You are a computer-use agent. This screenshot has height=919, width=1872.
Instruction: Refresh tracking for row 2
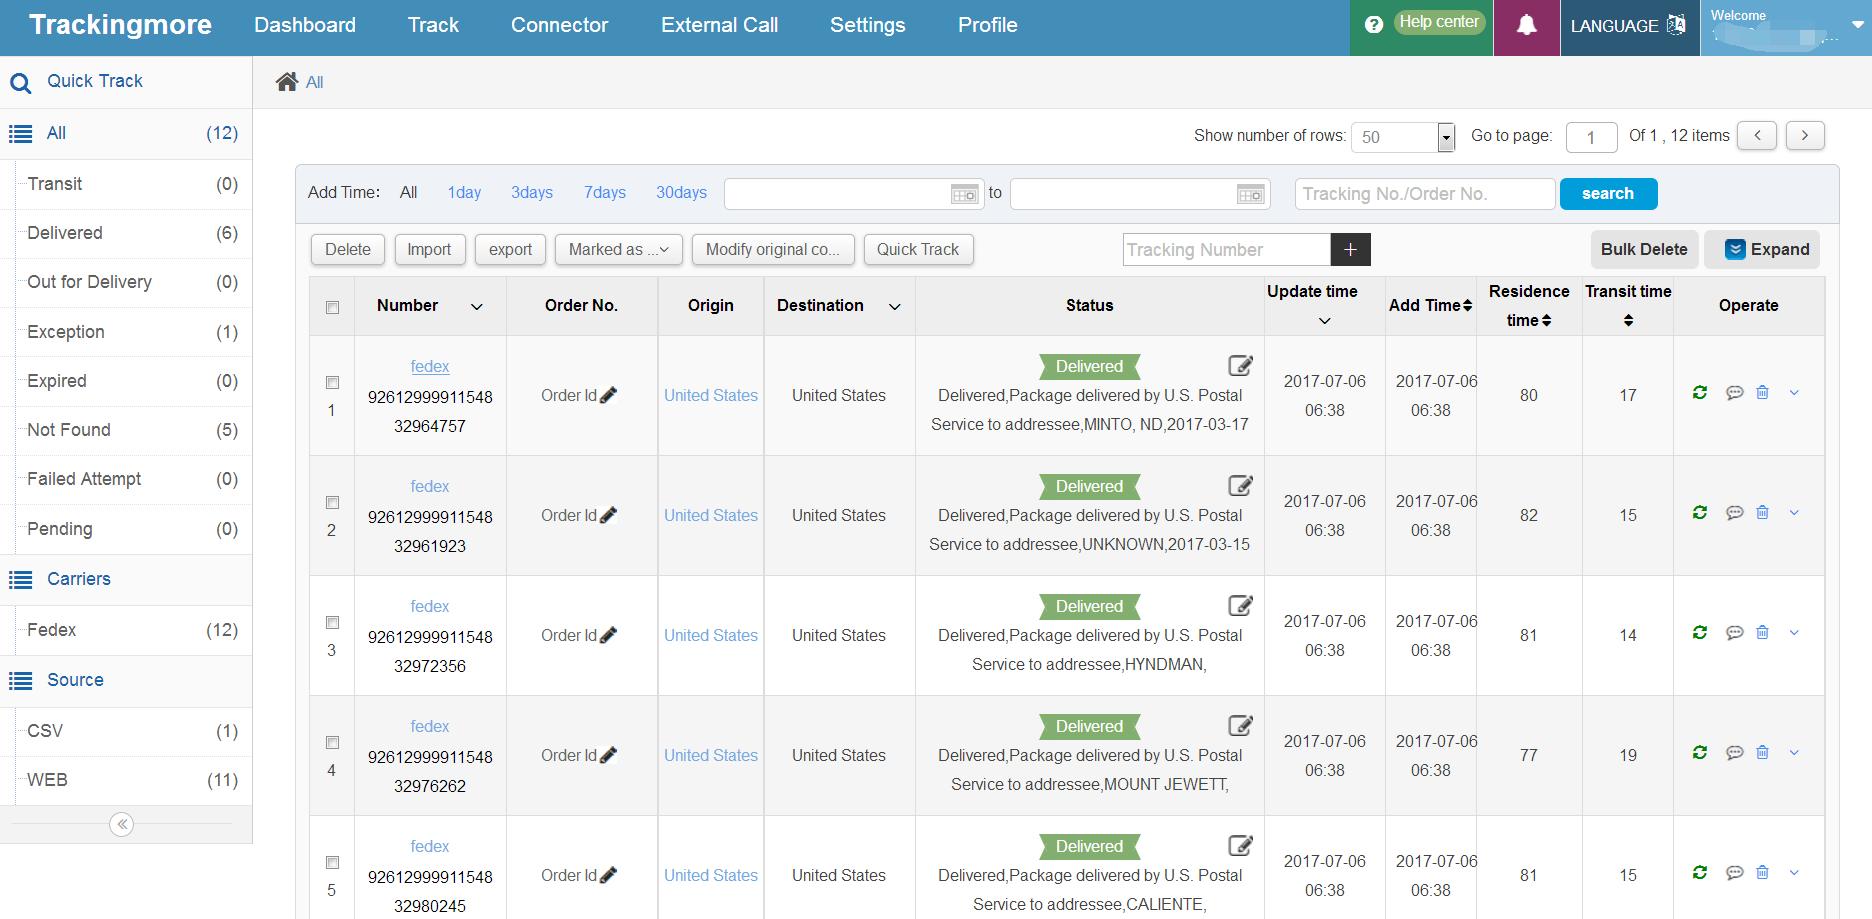[1699, 513]
